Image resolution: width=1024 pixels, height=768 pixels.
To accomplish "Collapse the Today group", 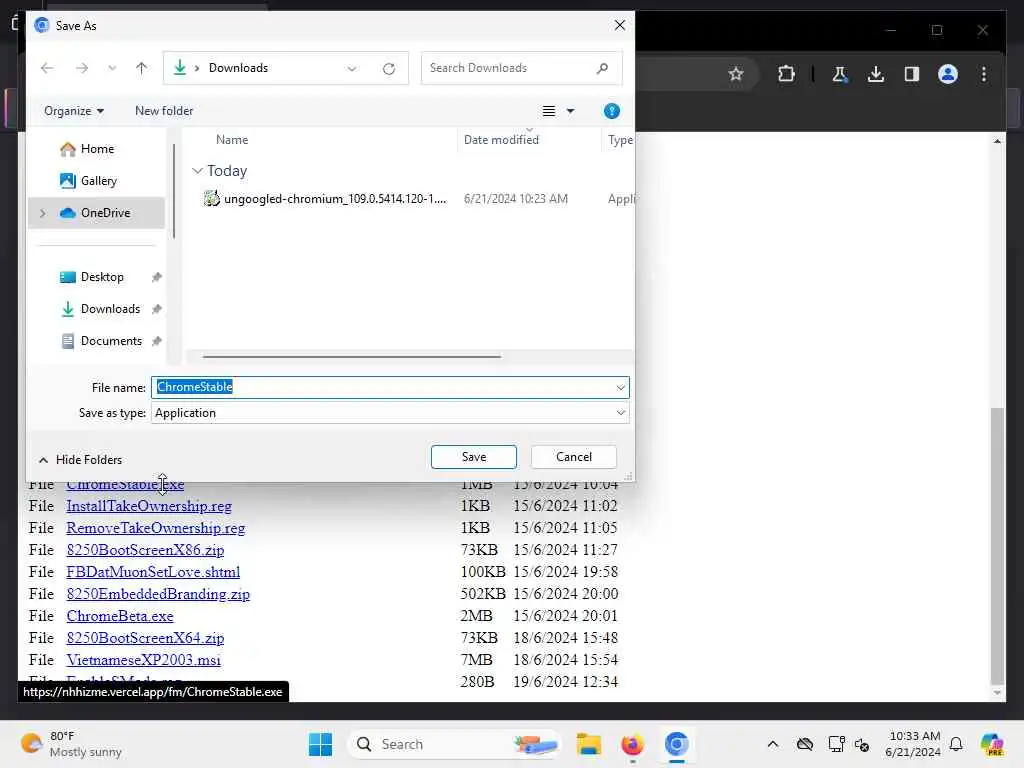I will [197, 170].
